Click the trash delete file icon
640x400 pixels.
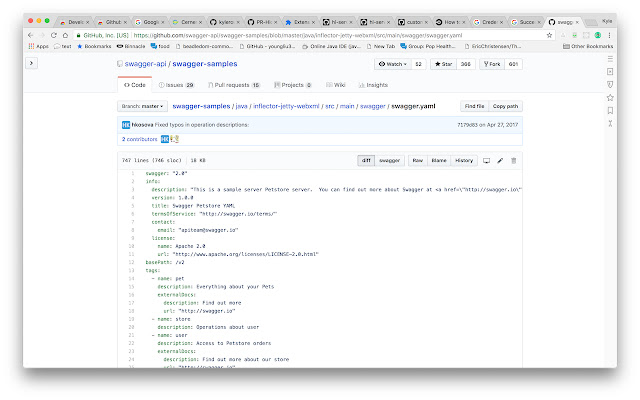coord(513,160)
